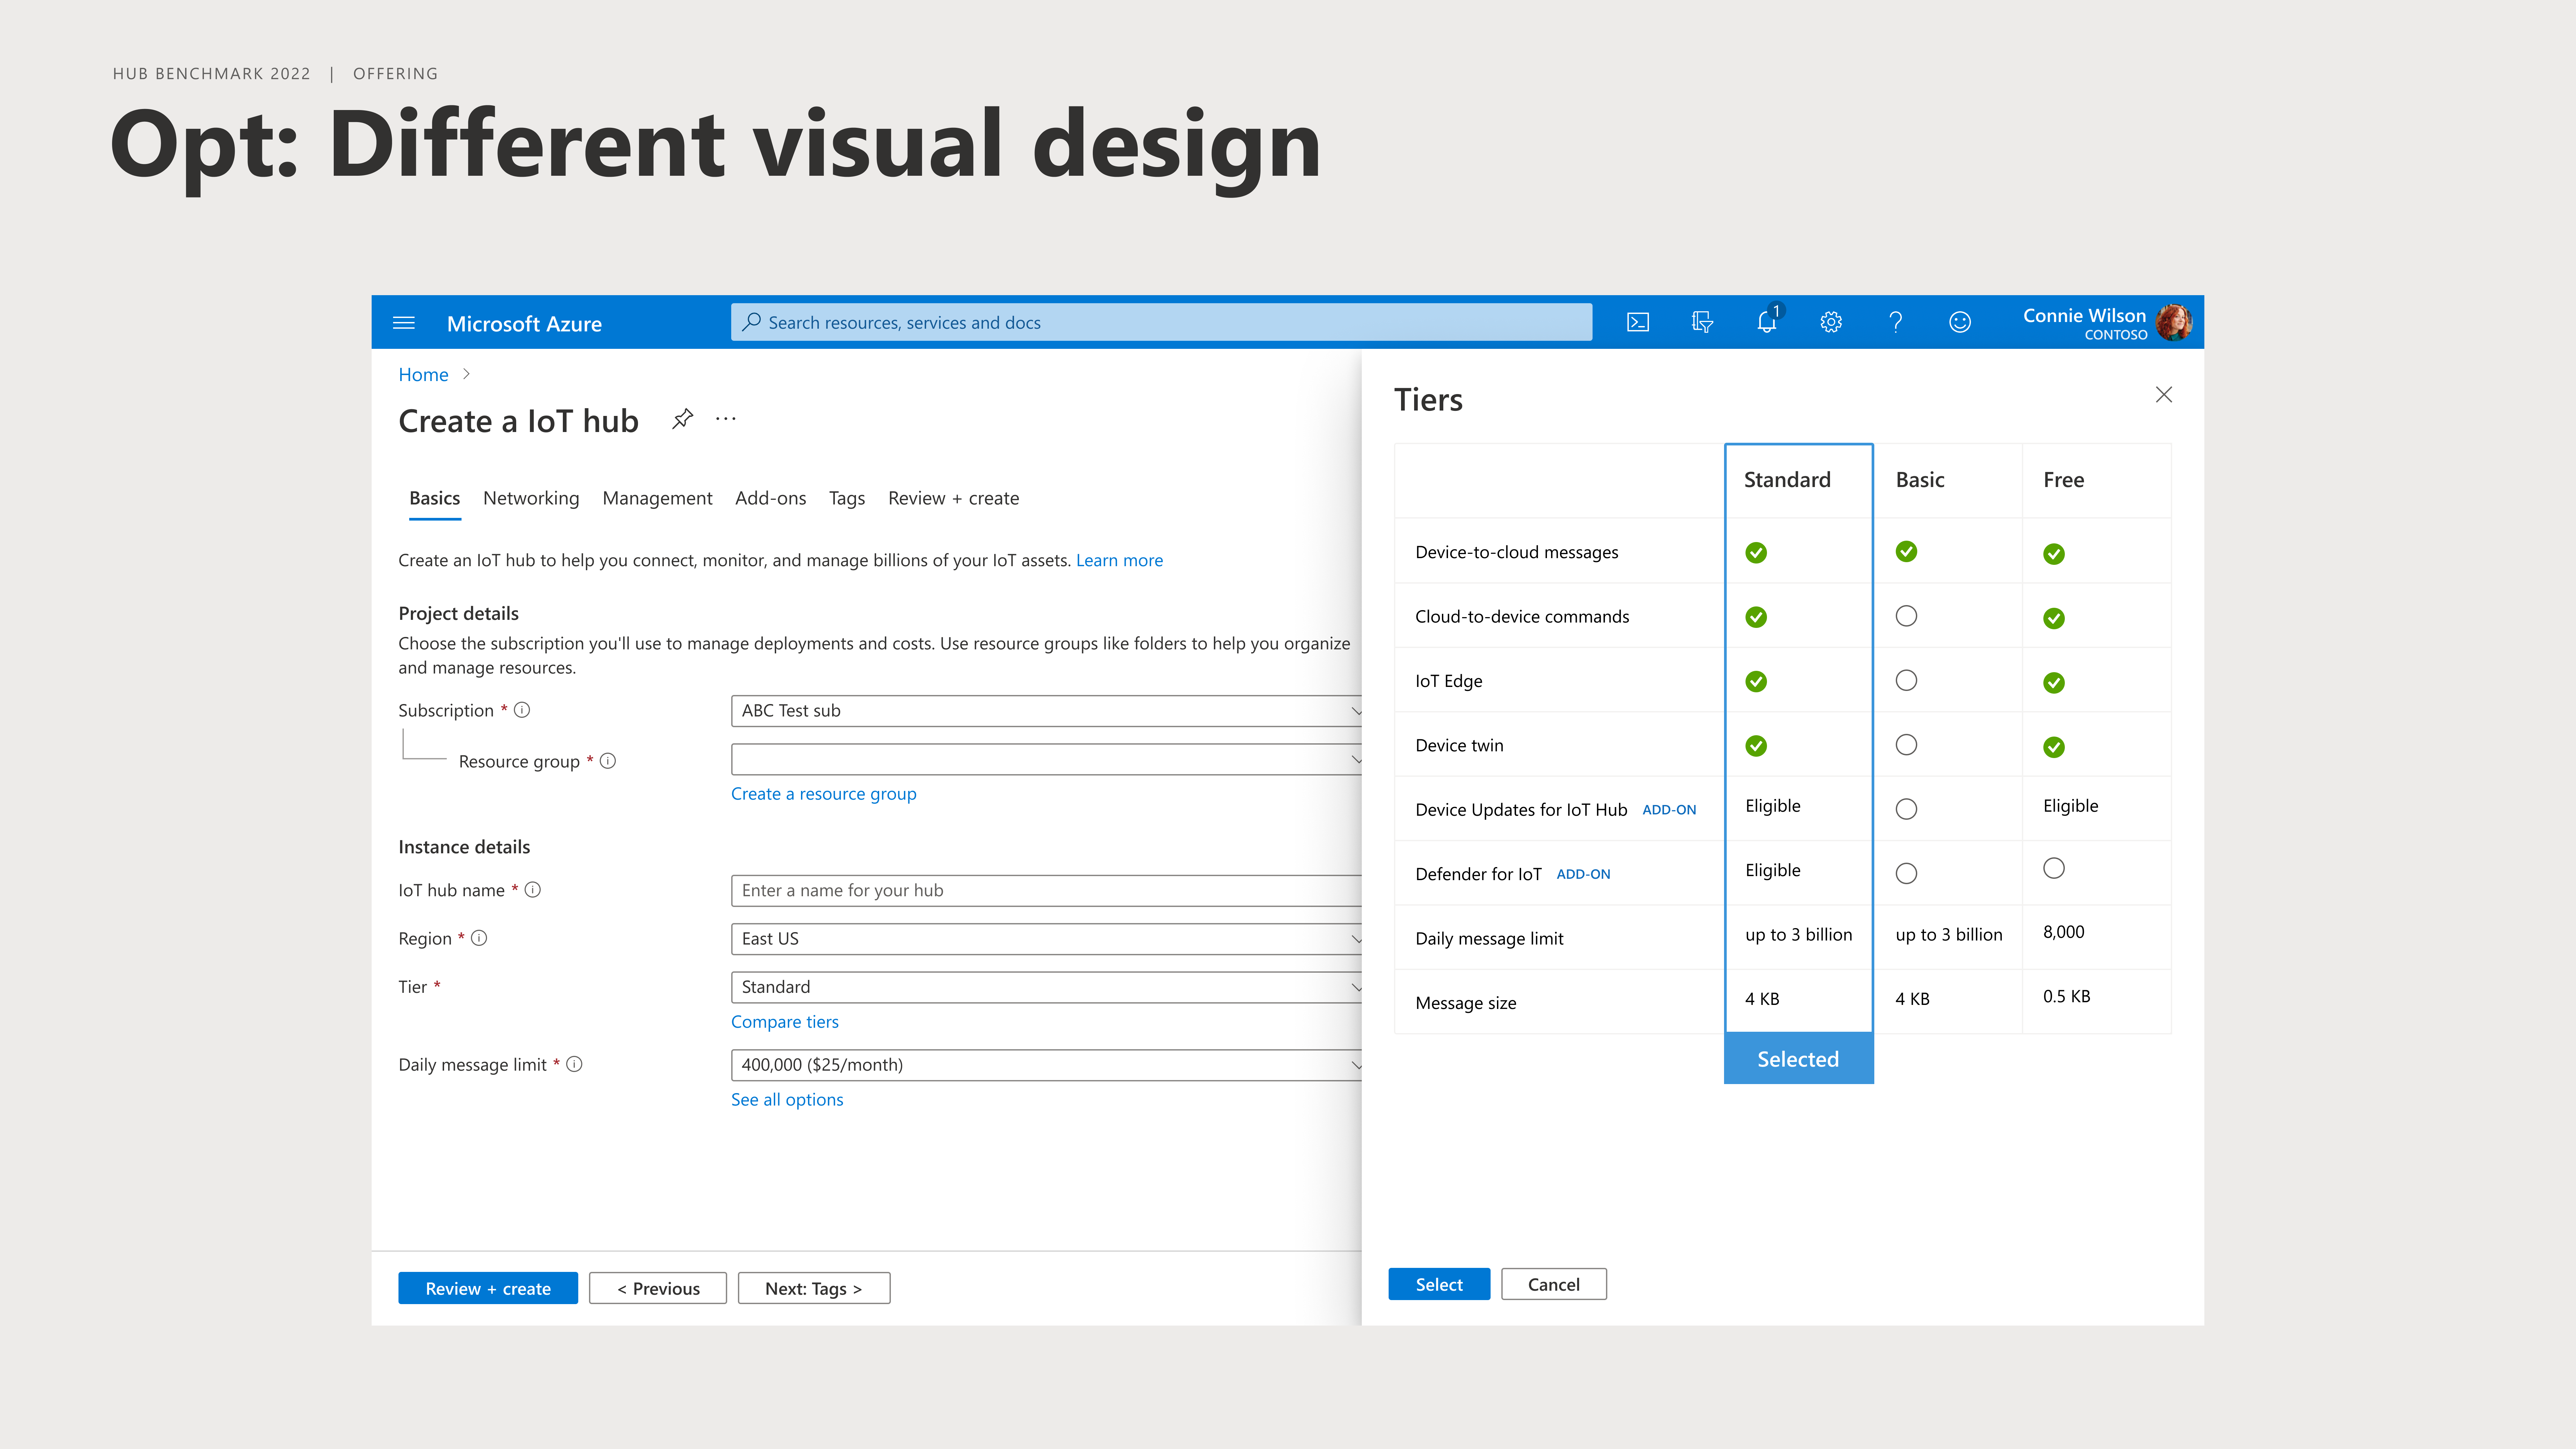Show info for Region field
Viewport: 2576px width, 1449px height.
(479, 938)
